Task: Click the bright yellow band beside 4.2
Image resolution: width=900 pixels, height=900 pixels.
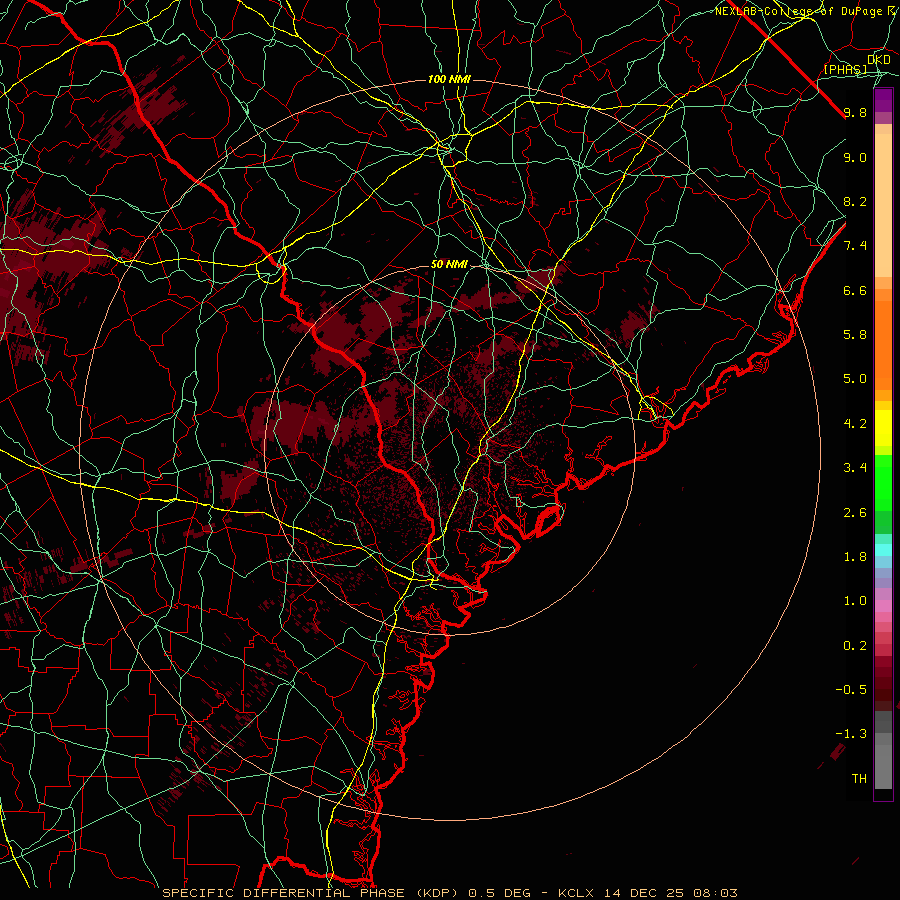Action: click(883, 428)
